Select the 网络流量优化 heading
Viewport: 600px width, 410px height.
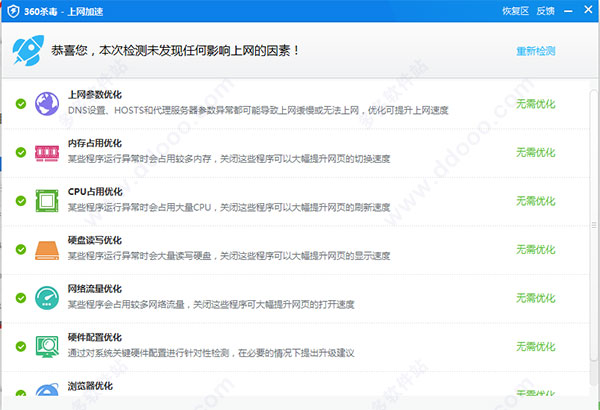tap(95, 289)
